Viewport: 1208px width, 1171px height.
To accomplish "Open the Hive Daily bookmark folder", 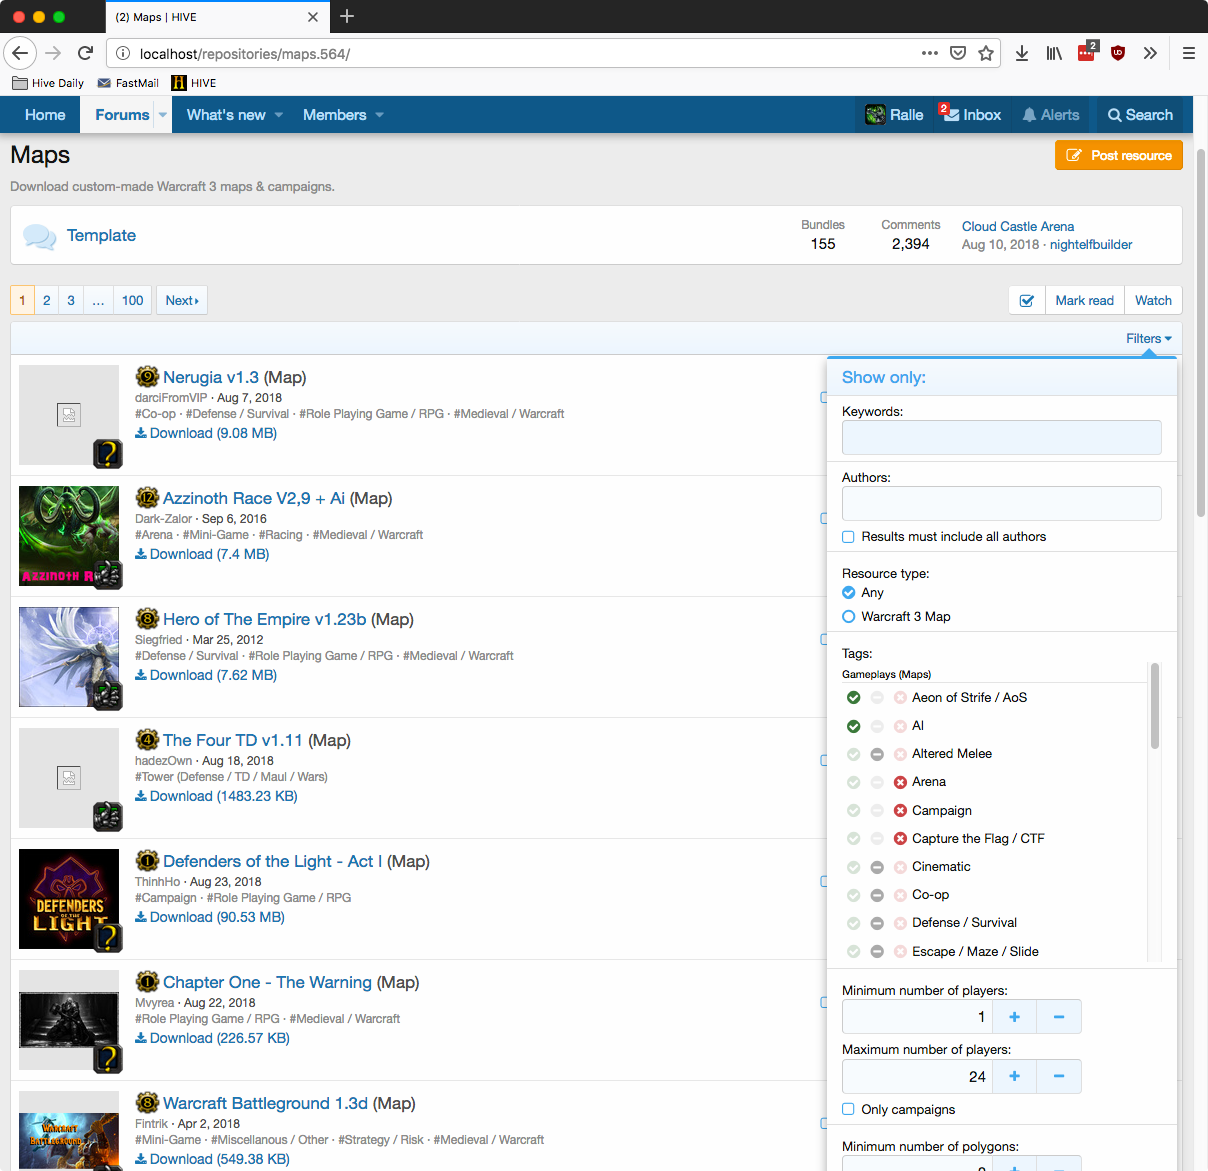I will coord(48,83).
